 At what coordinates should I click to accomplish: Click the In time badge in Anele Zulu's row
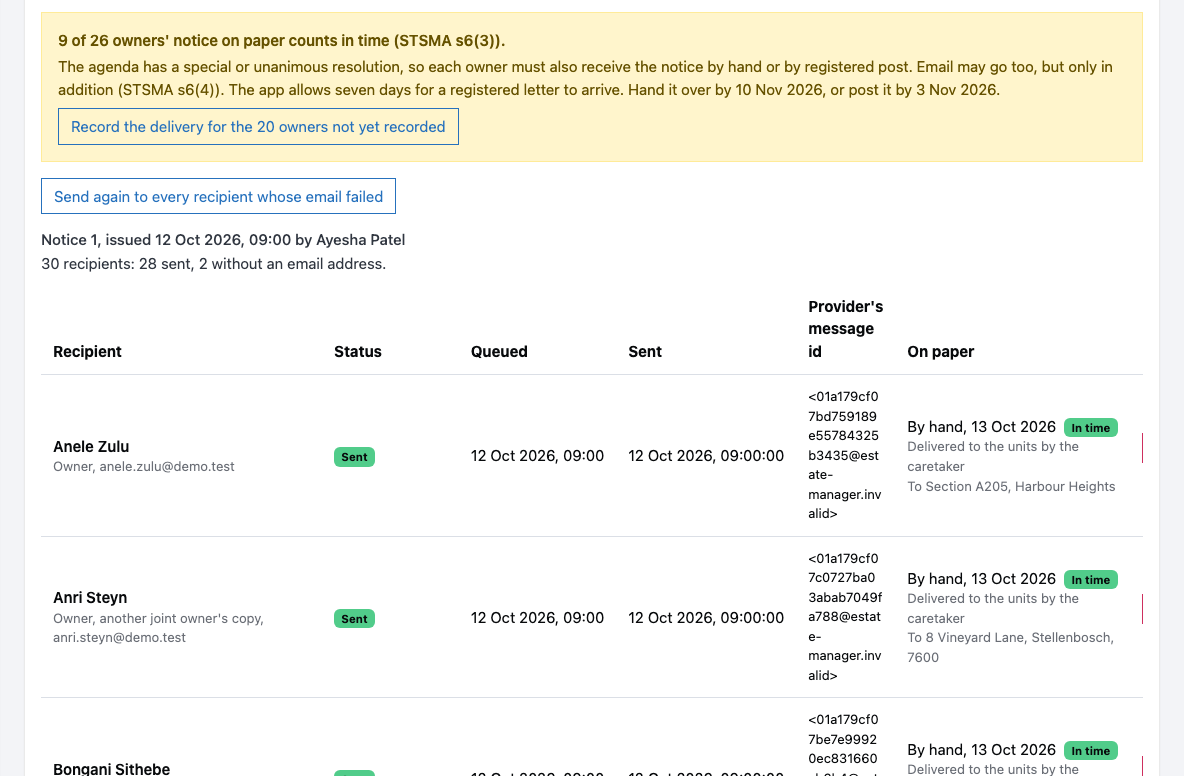click(1090, 428)
